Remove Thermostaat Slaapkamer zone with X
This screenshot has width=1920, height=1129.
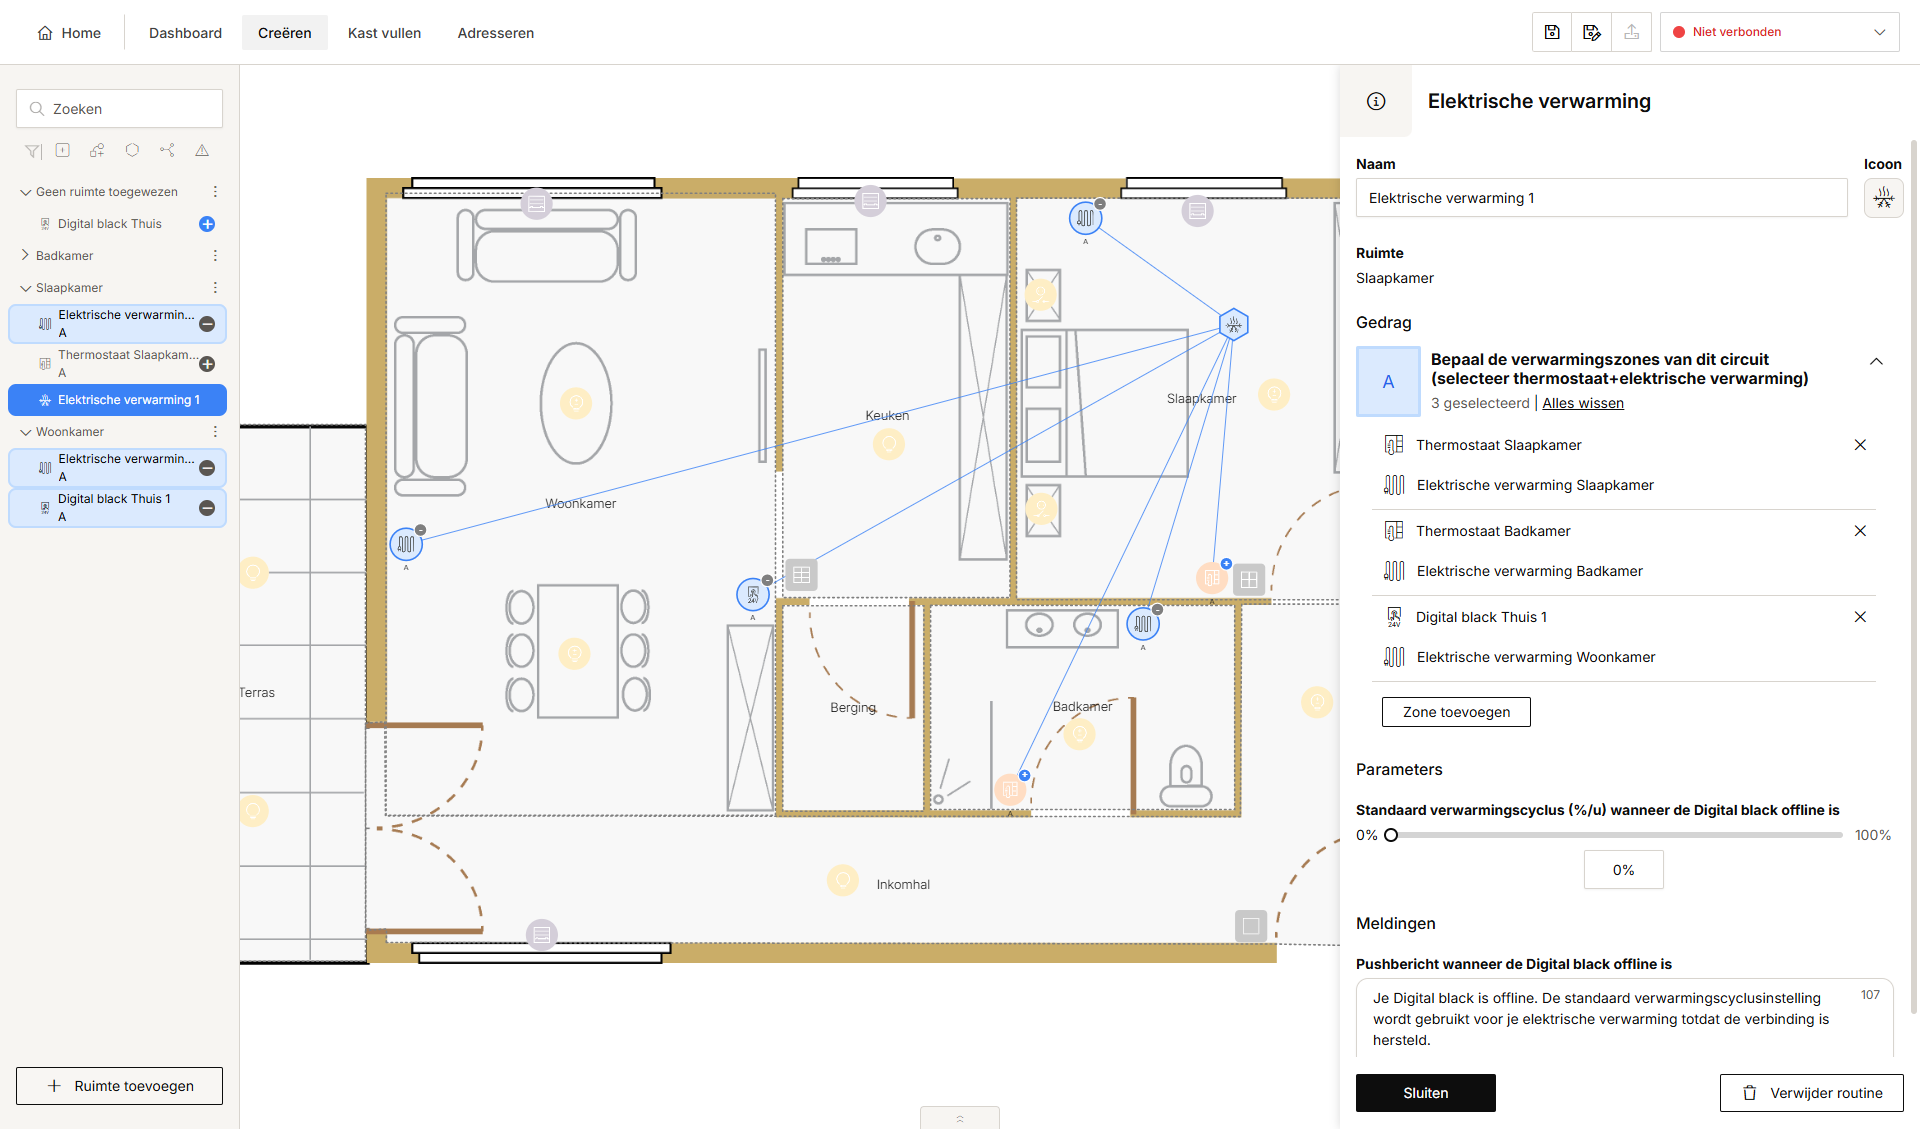point(1860,445)
